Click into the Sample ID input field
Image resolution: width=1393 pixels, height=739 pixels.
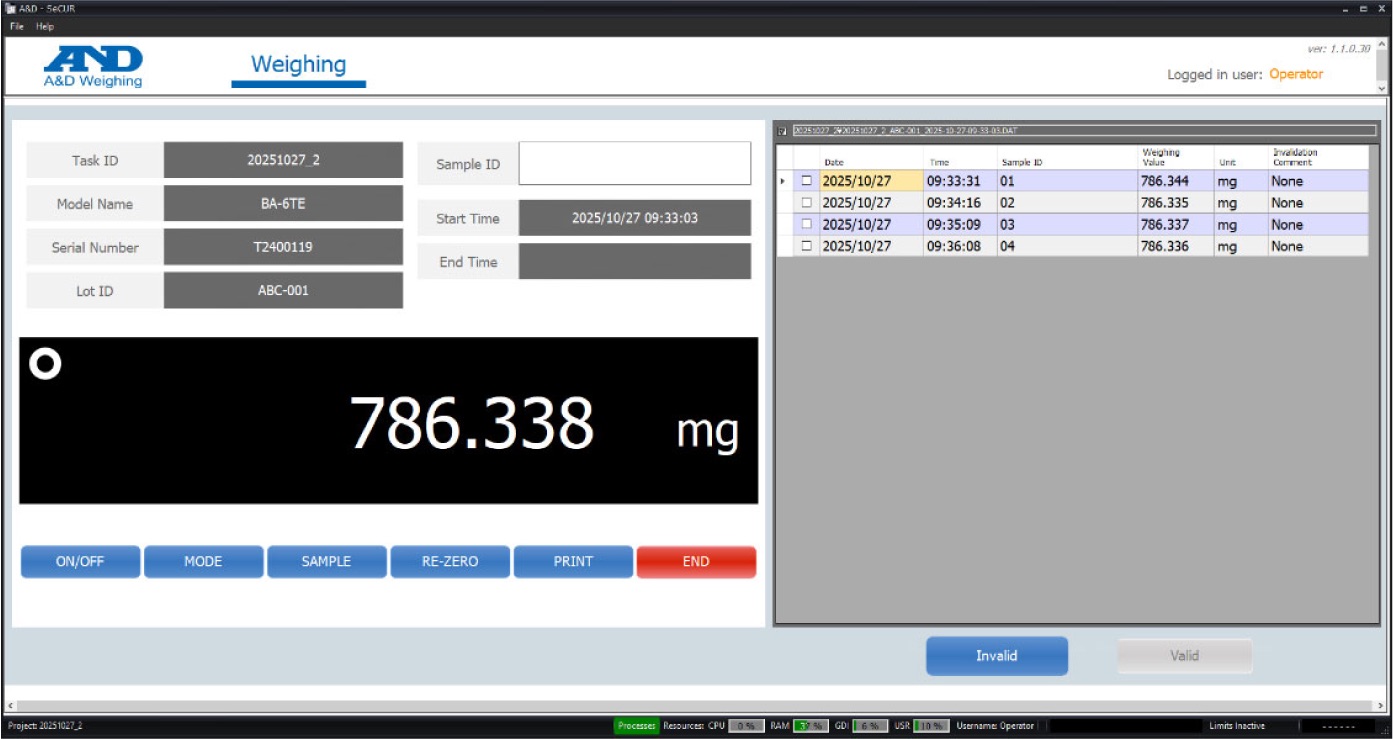point(634,163)
